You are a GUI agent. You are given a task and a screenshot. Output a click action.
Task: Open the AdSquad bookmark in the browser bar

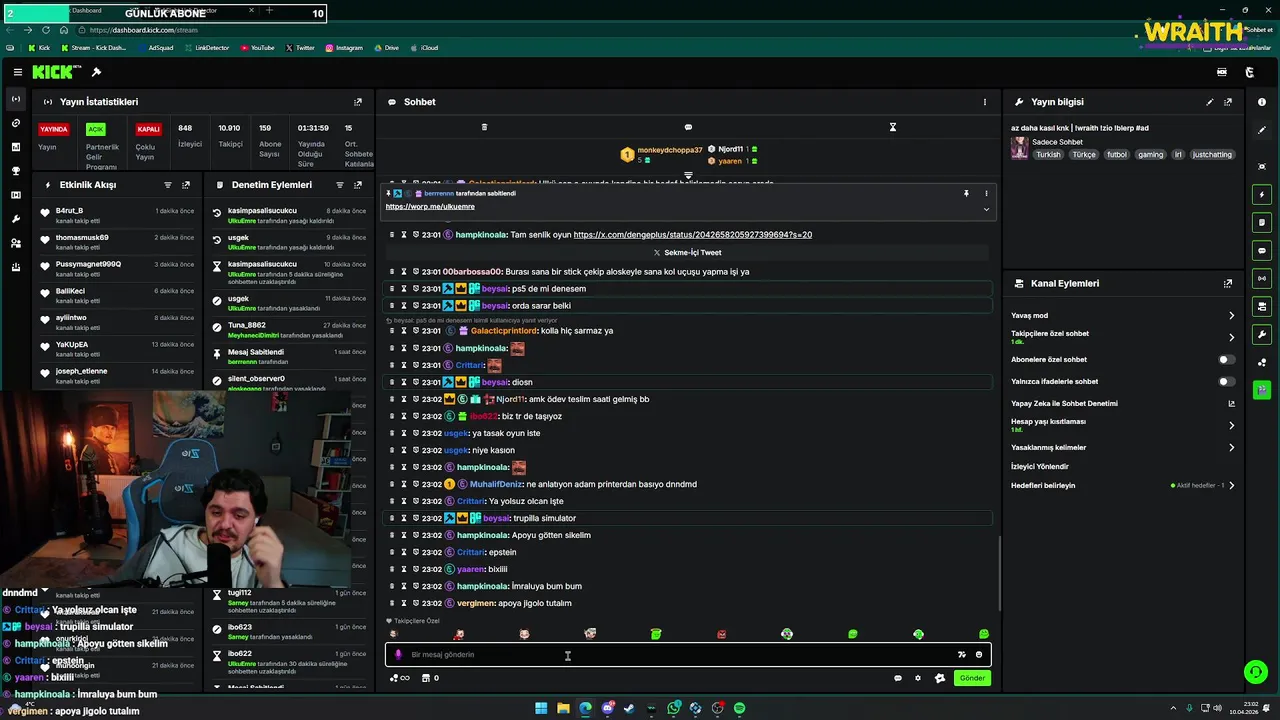tap(155, 48)
